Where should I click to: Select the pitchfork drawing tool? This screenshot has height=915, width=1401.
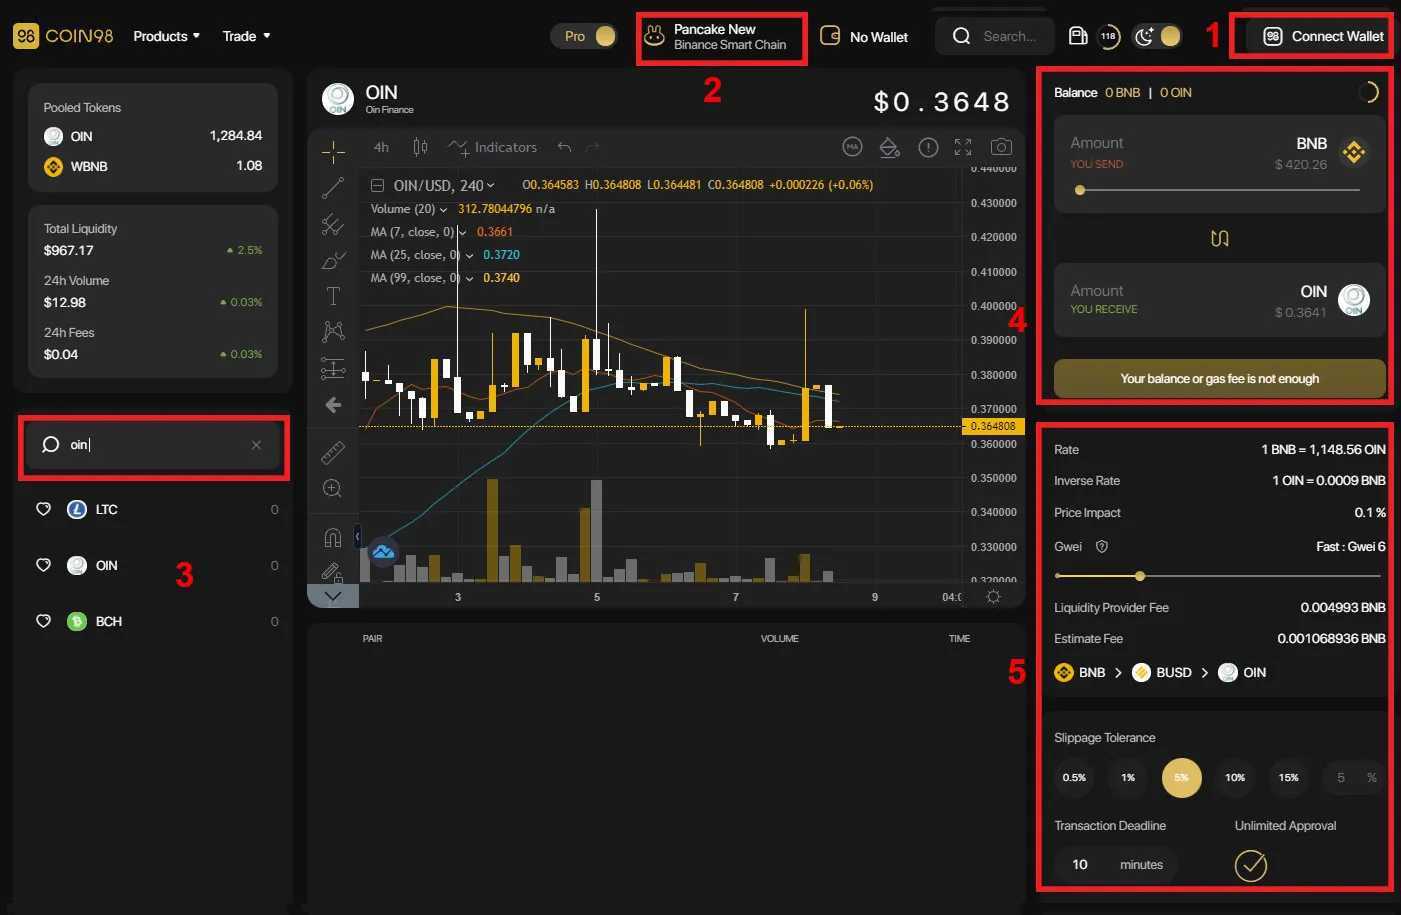[333, 225]
